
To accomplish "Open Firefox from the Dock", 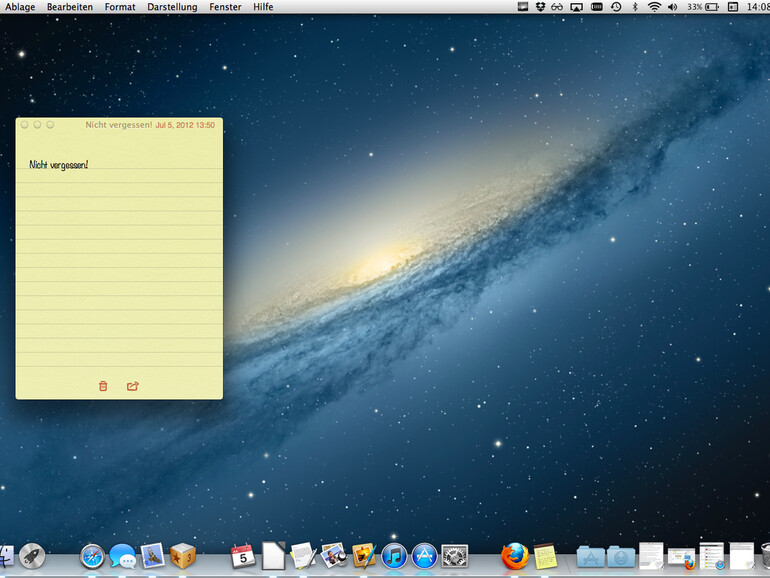I will tap(514, 556).
